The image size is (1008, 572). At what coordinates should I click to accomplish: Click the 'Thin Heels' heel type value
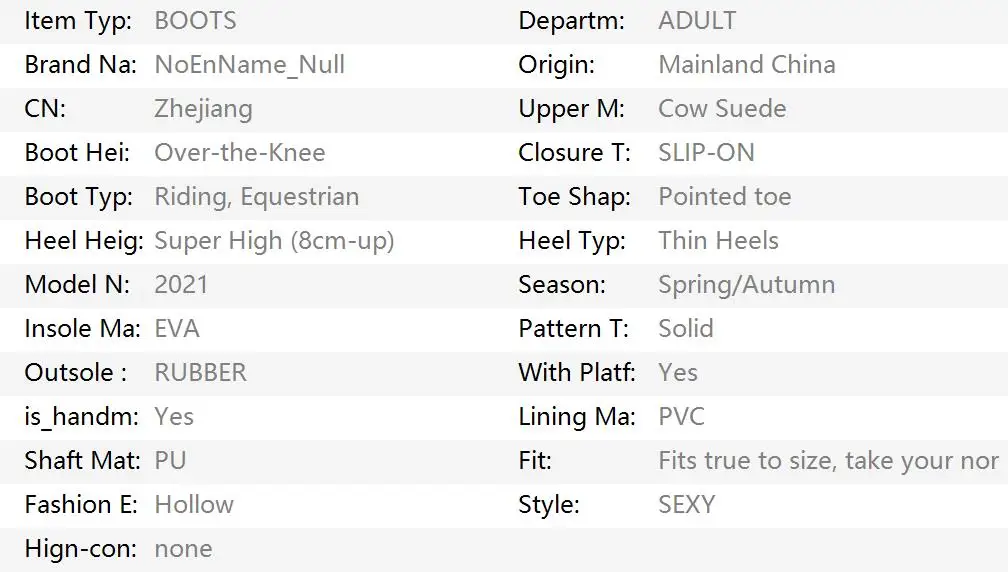pos(718,240)
